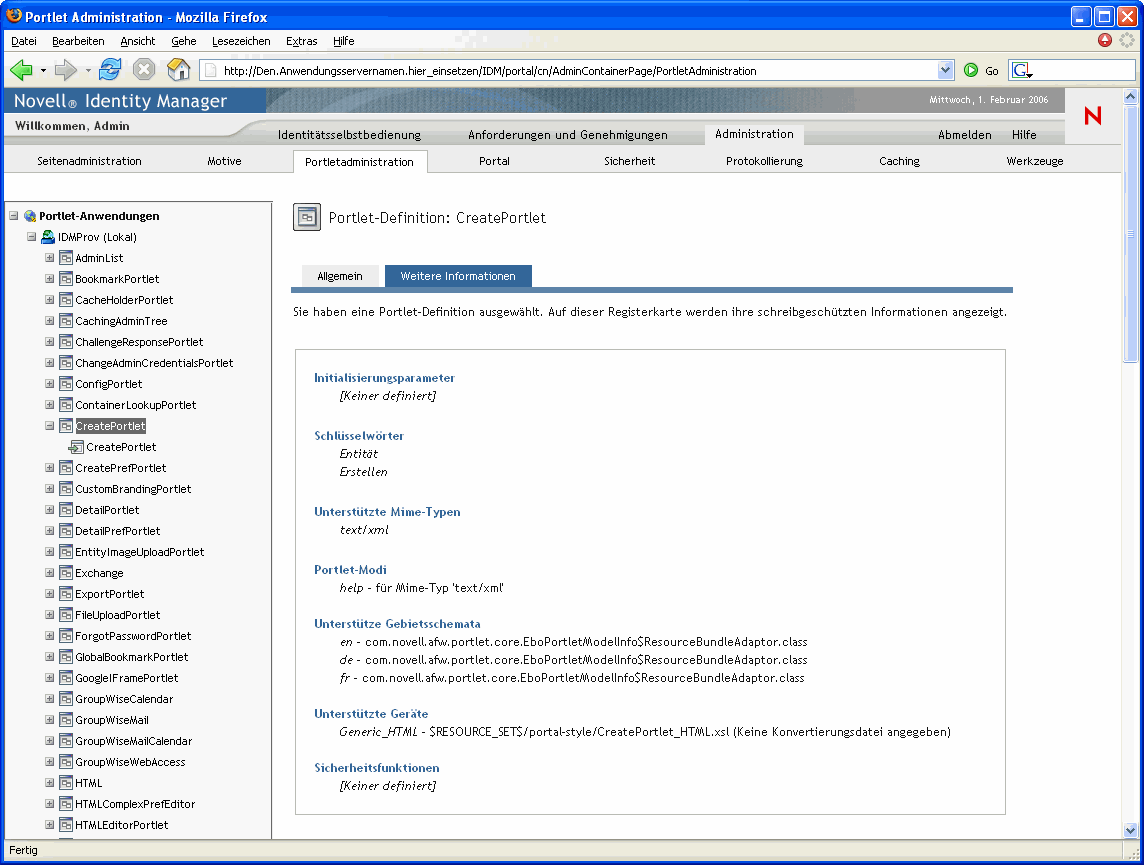This screenshot has height=865, width=1144.
Task: Click the red update notification icon
Action: coord(1105,40)
